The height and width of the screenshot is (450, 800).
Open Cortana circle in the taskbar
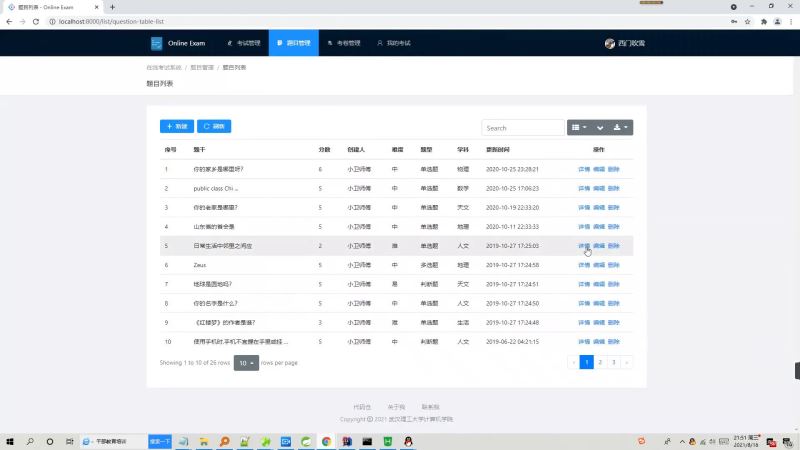coord(49,441)
